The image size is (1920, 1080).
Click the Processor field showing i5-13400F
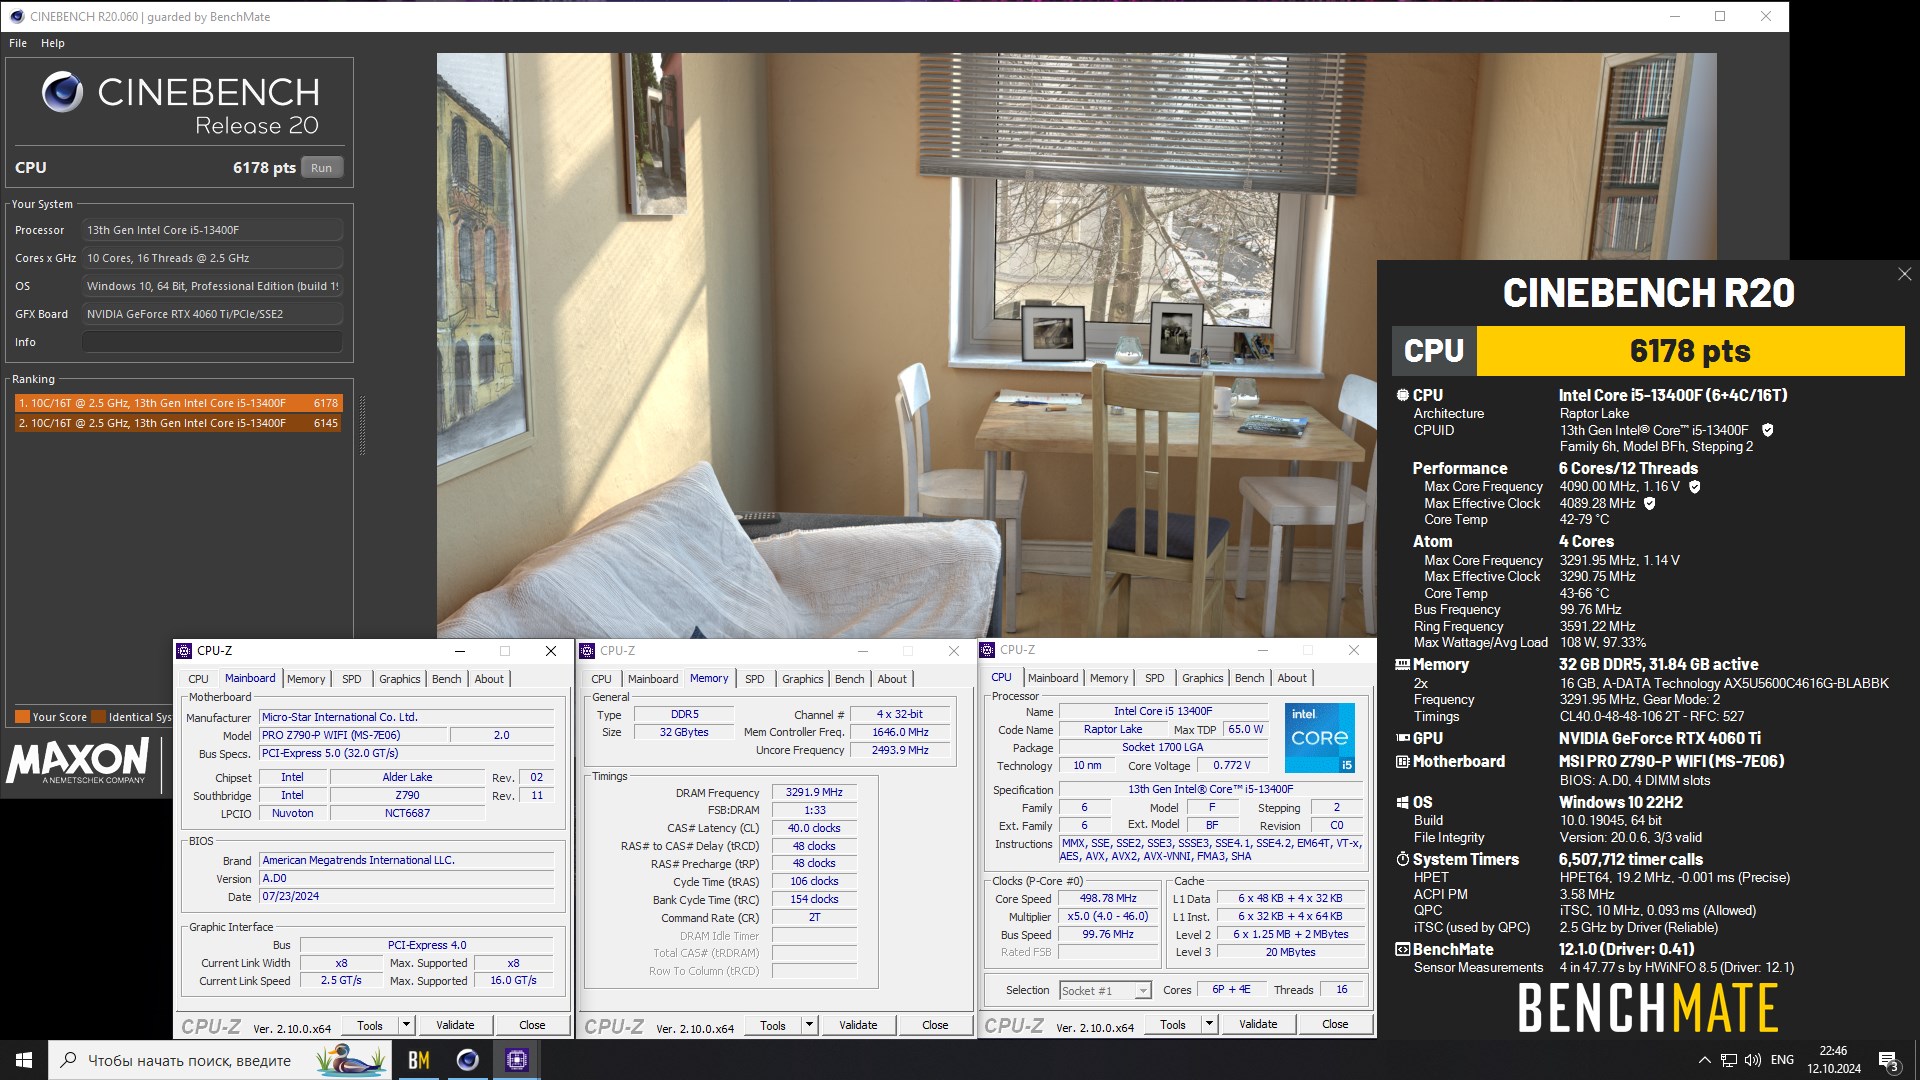(x=212, y=230)
